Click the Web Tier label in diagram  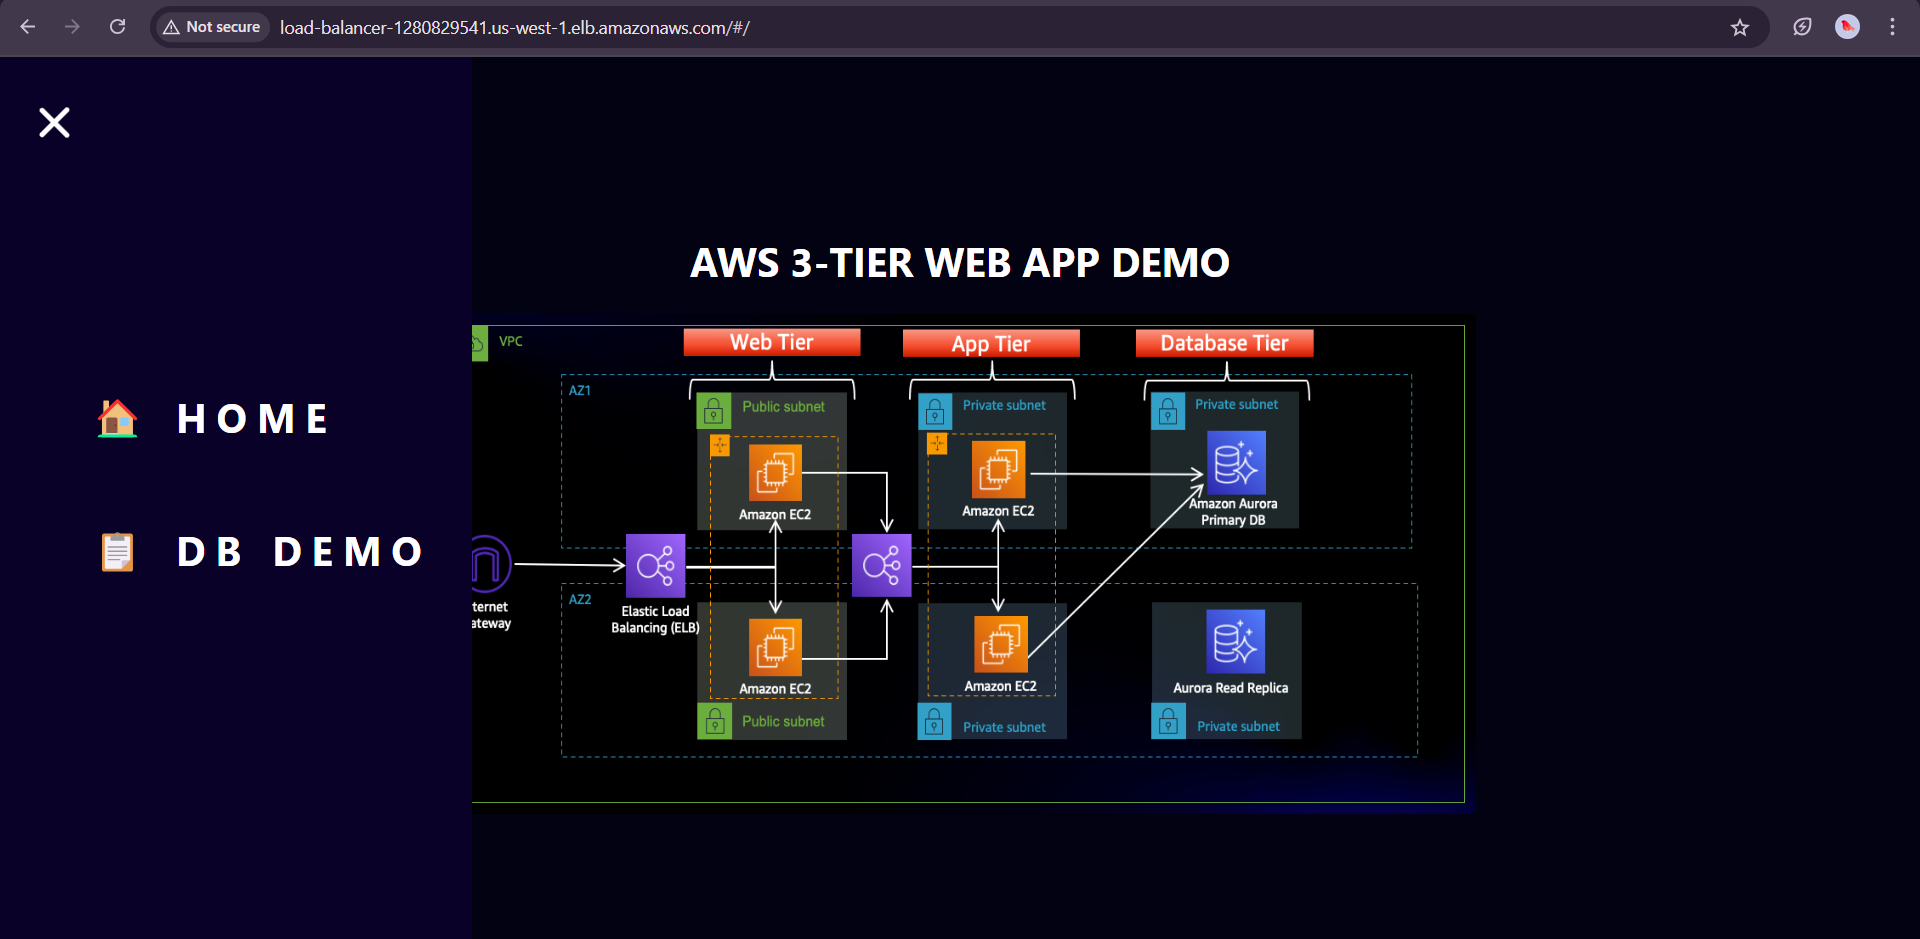pos(772,342)
